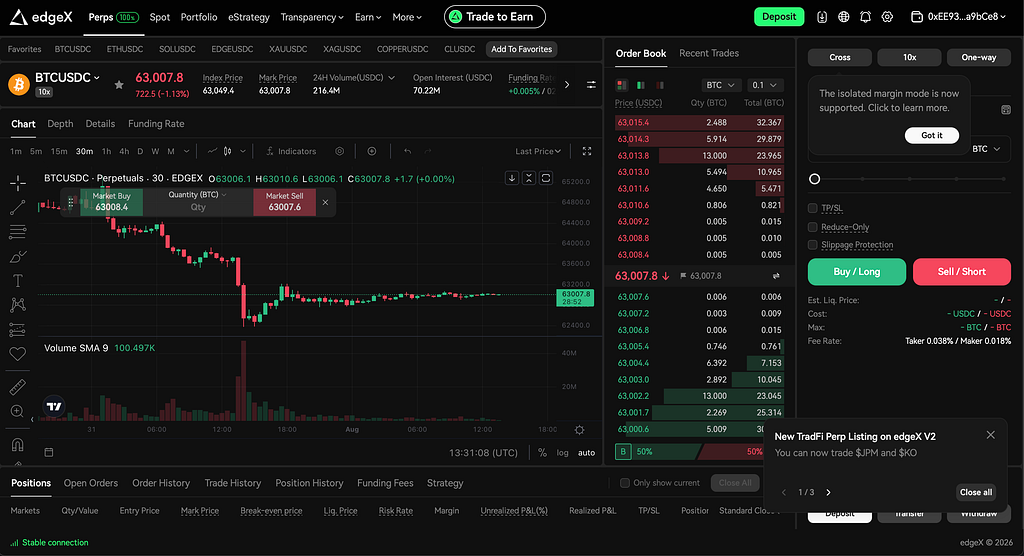Enable the Reduce-Only checkbox
Image resolution: width=1024 pixels, height=556 pixels.
coord(812,227)
